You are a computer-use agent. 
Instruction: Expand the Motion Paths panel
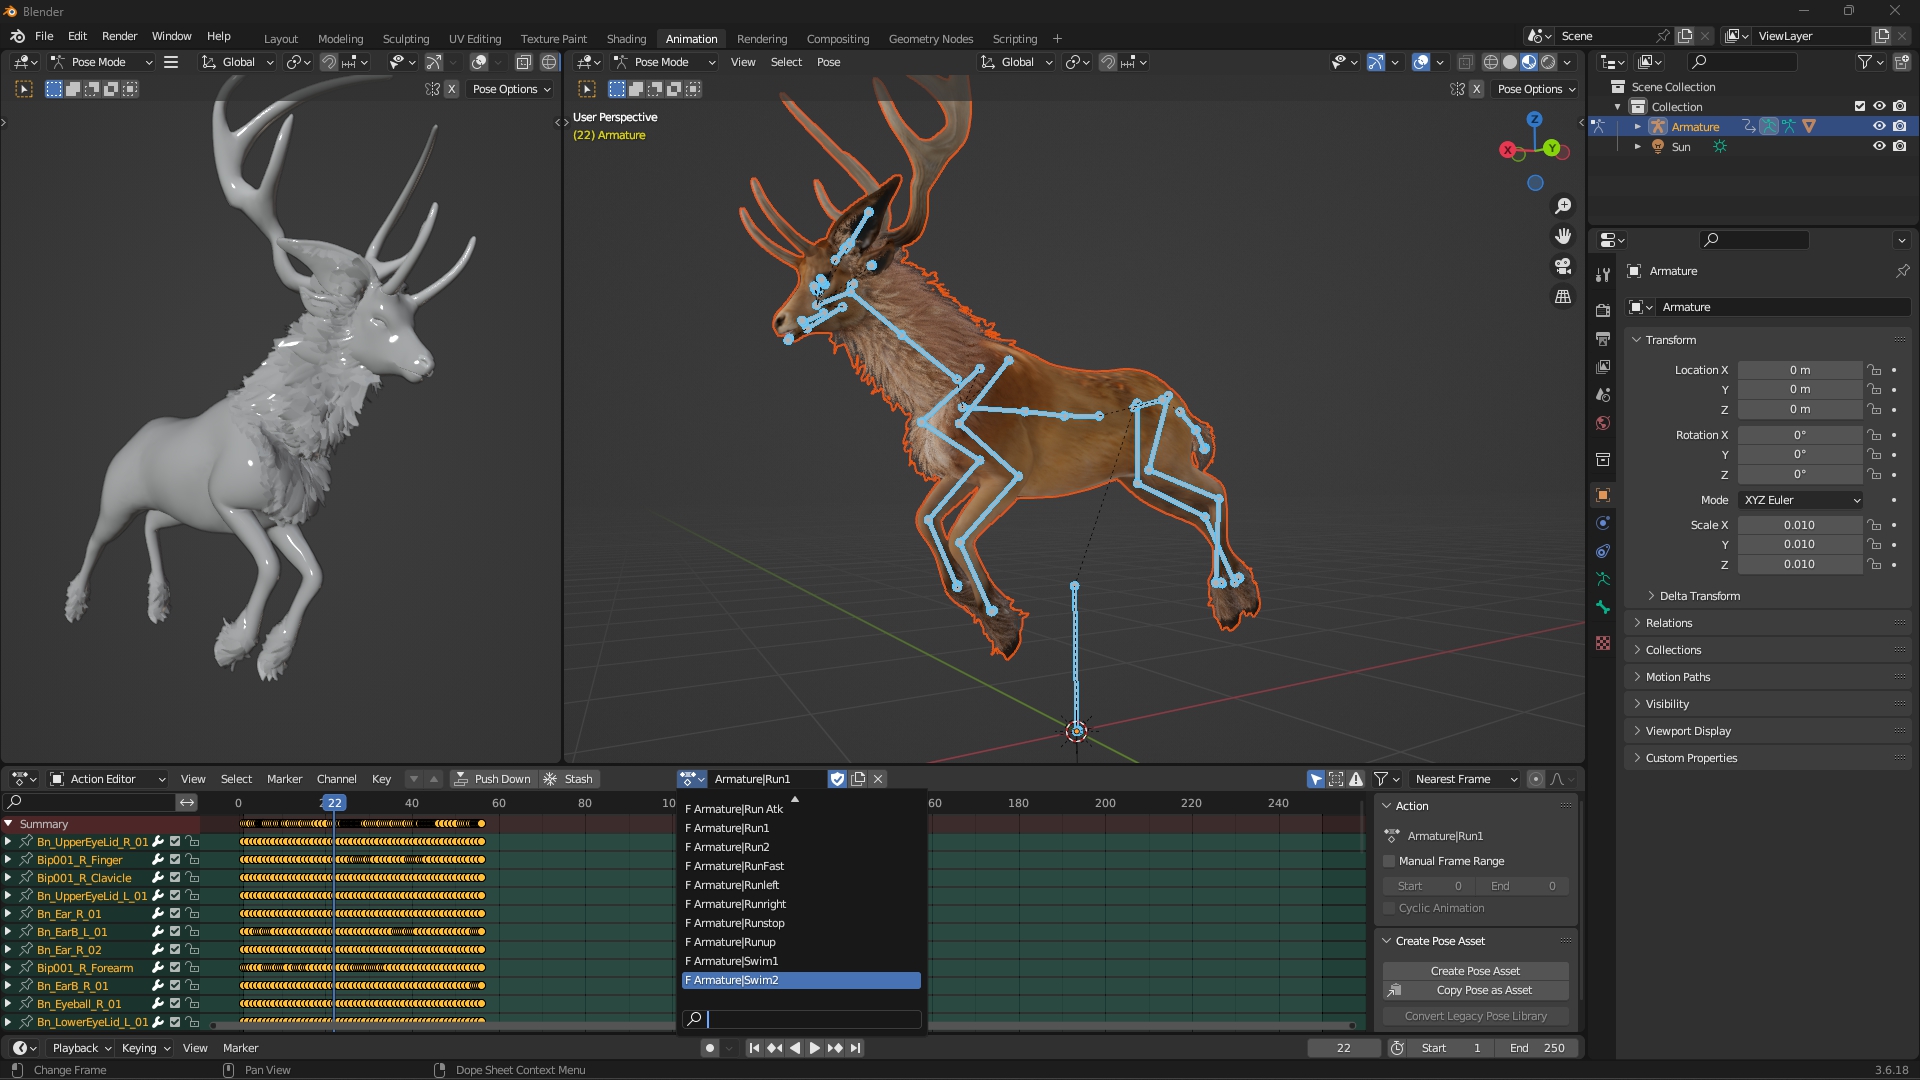pyautogui.click(x=1677, y=677)
